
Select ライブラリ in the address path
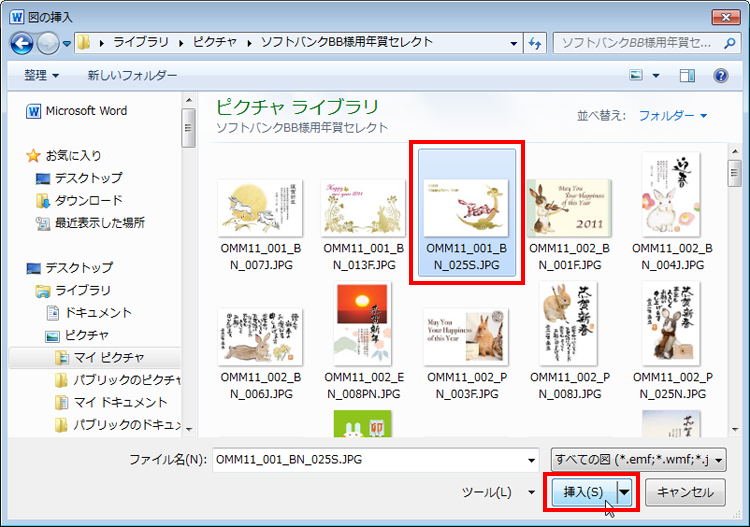pos(141,42)
